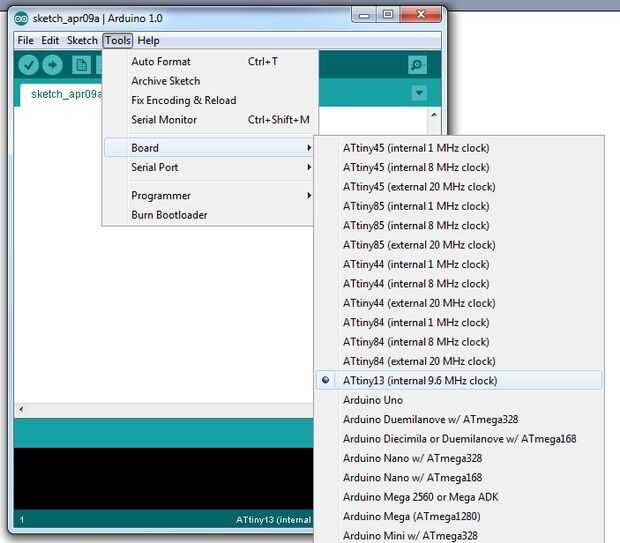Expand the Board submenu arrow
620x543 pixels.
(x=309, y=148)
